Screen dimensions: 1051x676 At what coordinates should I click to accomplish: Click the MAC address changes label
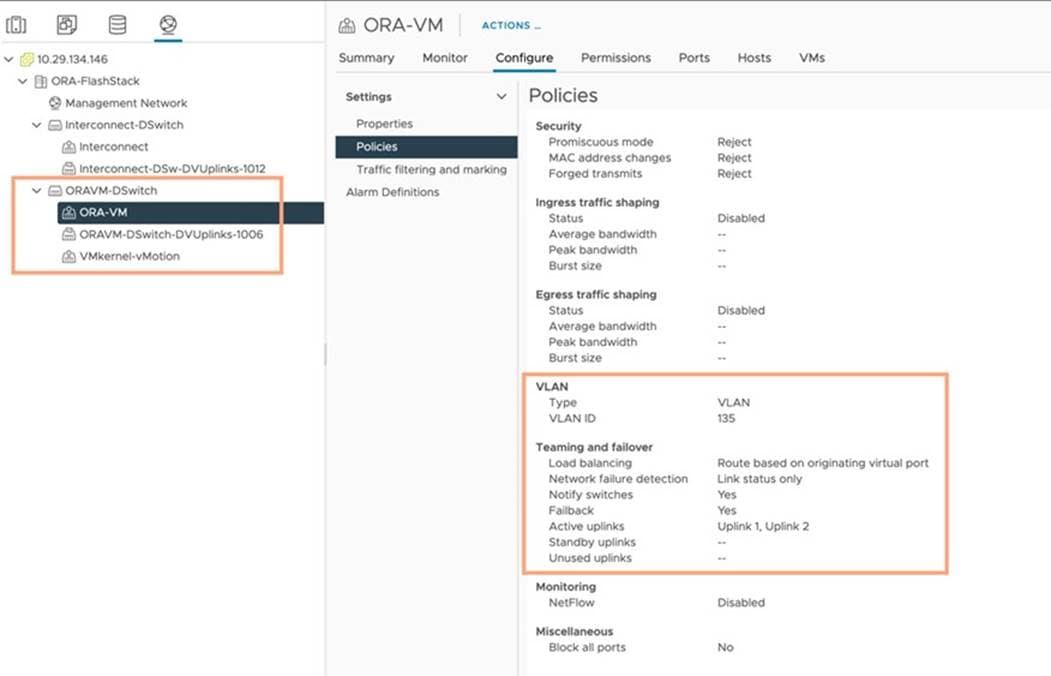click(609, 157)
